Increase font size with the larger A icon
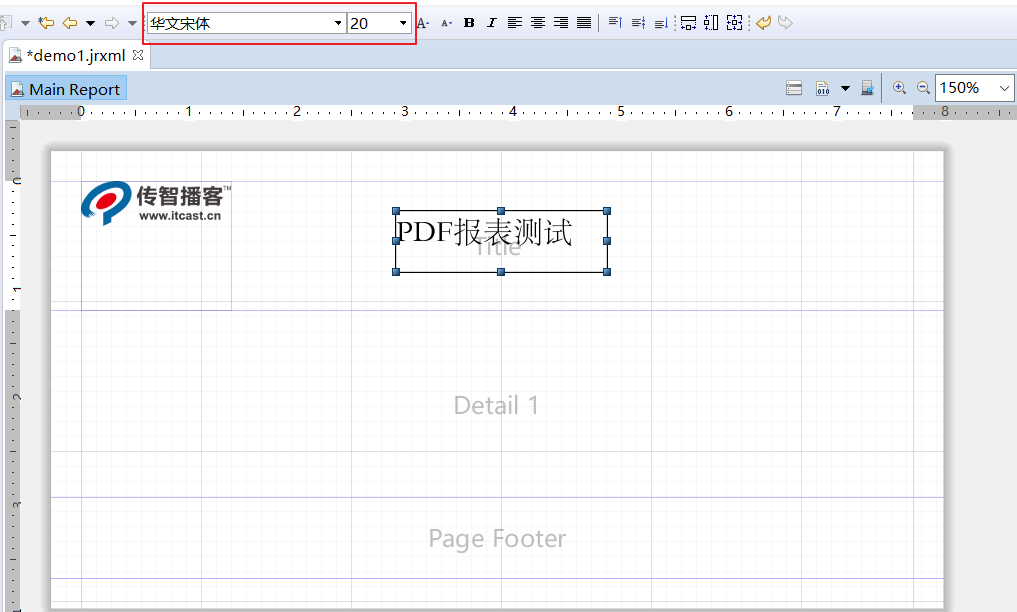The width and height of the screenshot is (1017, 612). (x=423, y=23)
